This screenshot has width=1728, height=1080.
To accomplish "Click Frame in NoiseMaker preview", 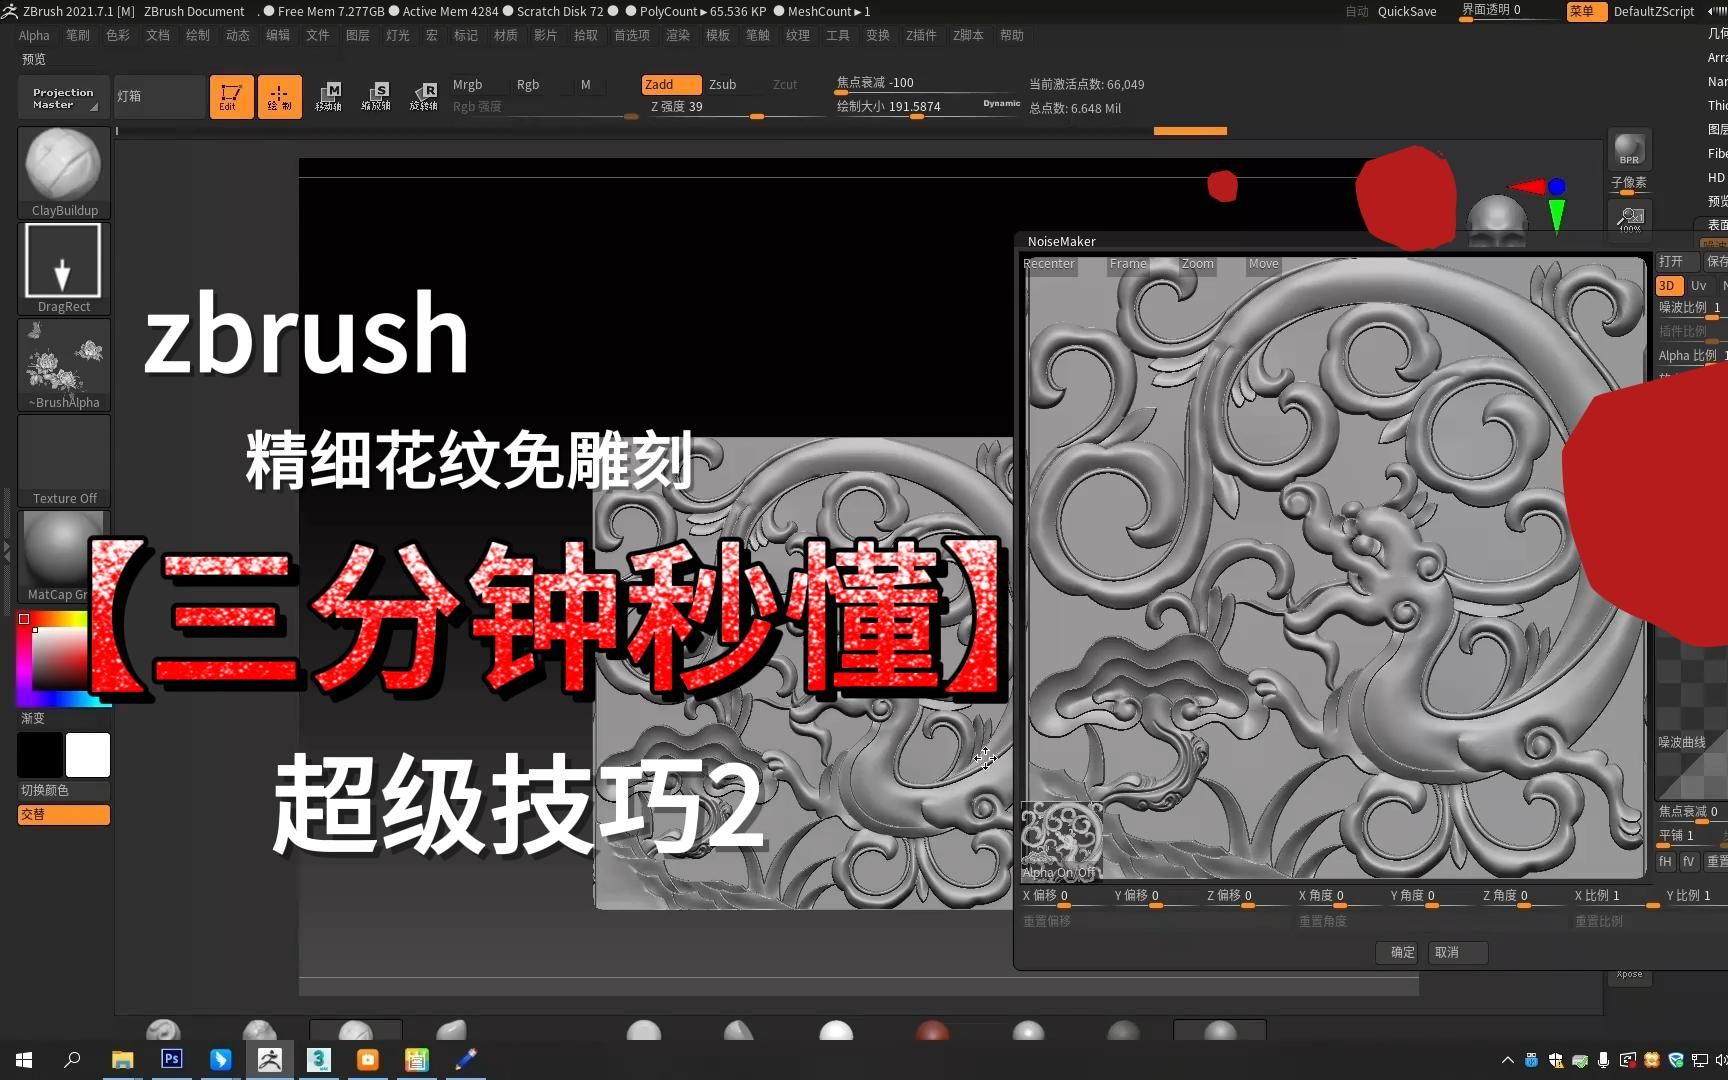I will pyautogui.click(x=1128, y=264).
